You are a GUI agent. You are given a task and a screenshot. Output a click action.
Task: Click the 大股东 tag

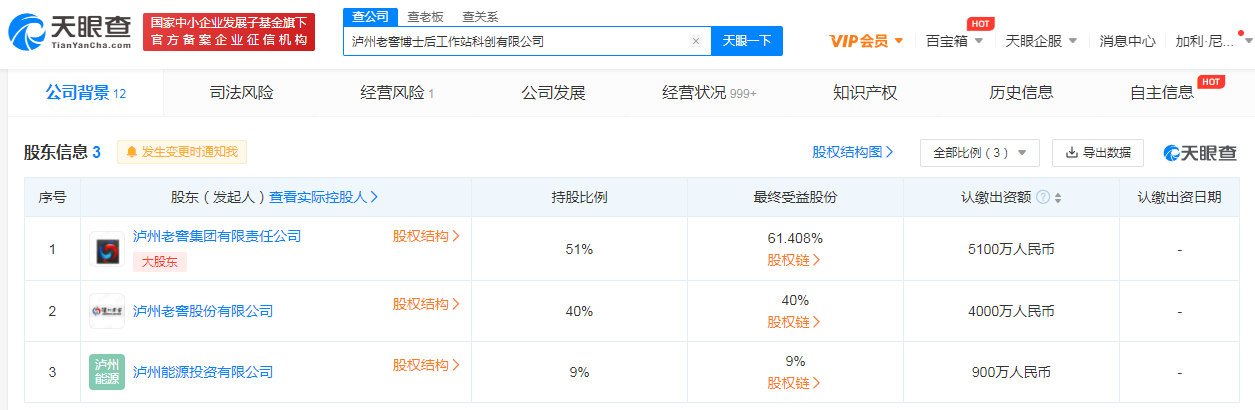pyautogui.click(x=160, y=262)
